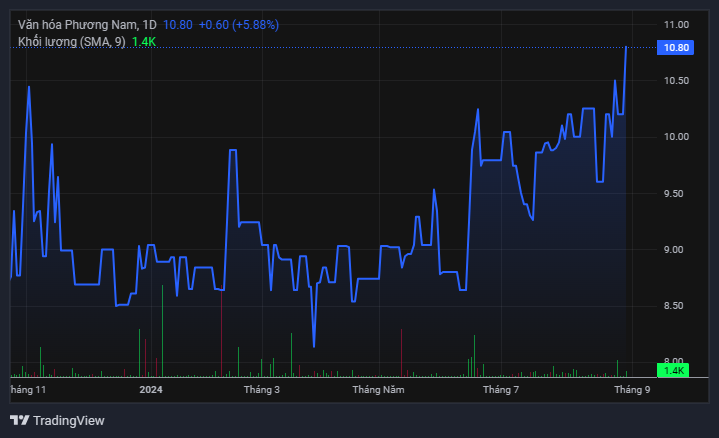Select the Văn hóa Phương Nam, 1D title
The height and width of the screenshot is (438, 719).
point(87,25)
